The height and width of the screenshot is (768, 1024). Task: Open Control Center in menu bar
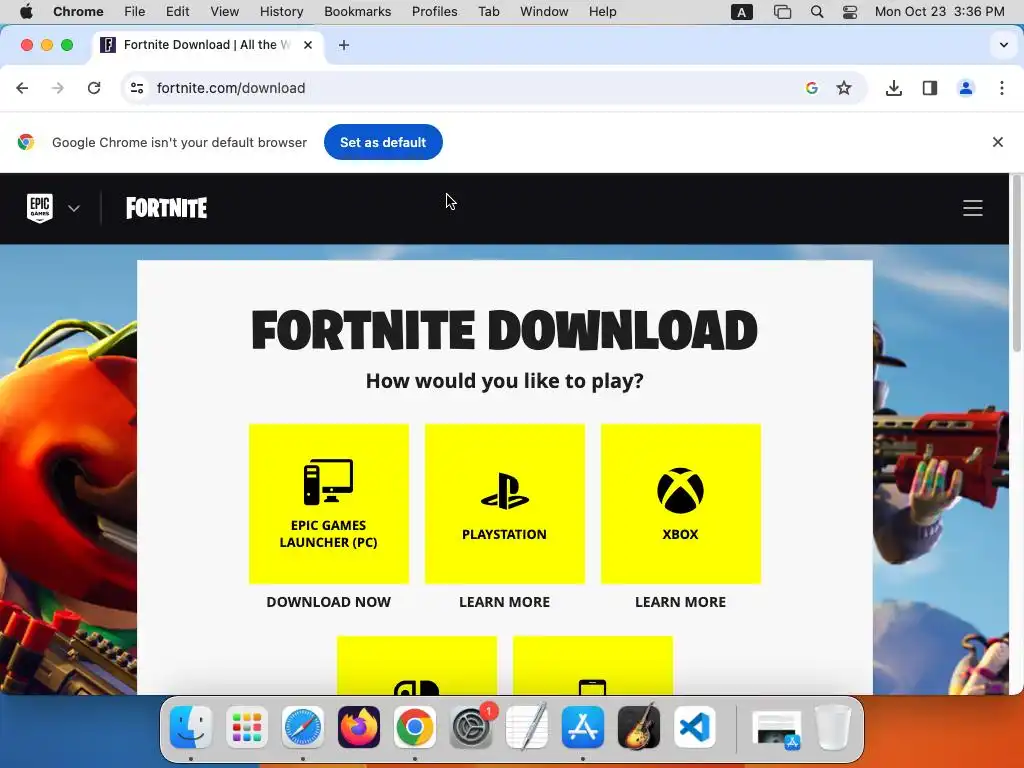click(x=850, y=12)
